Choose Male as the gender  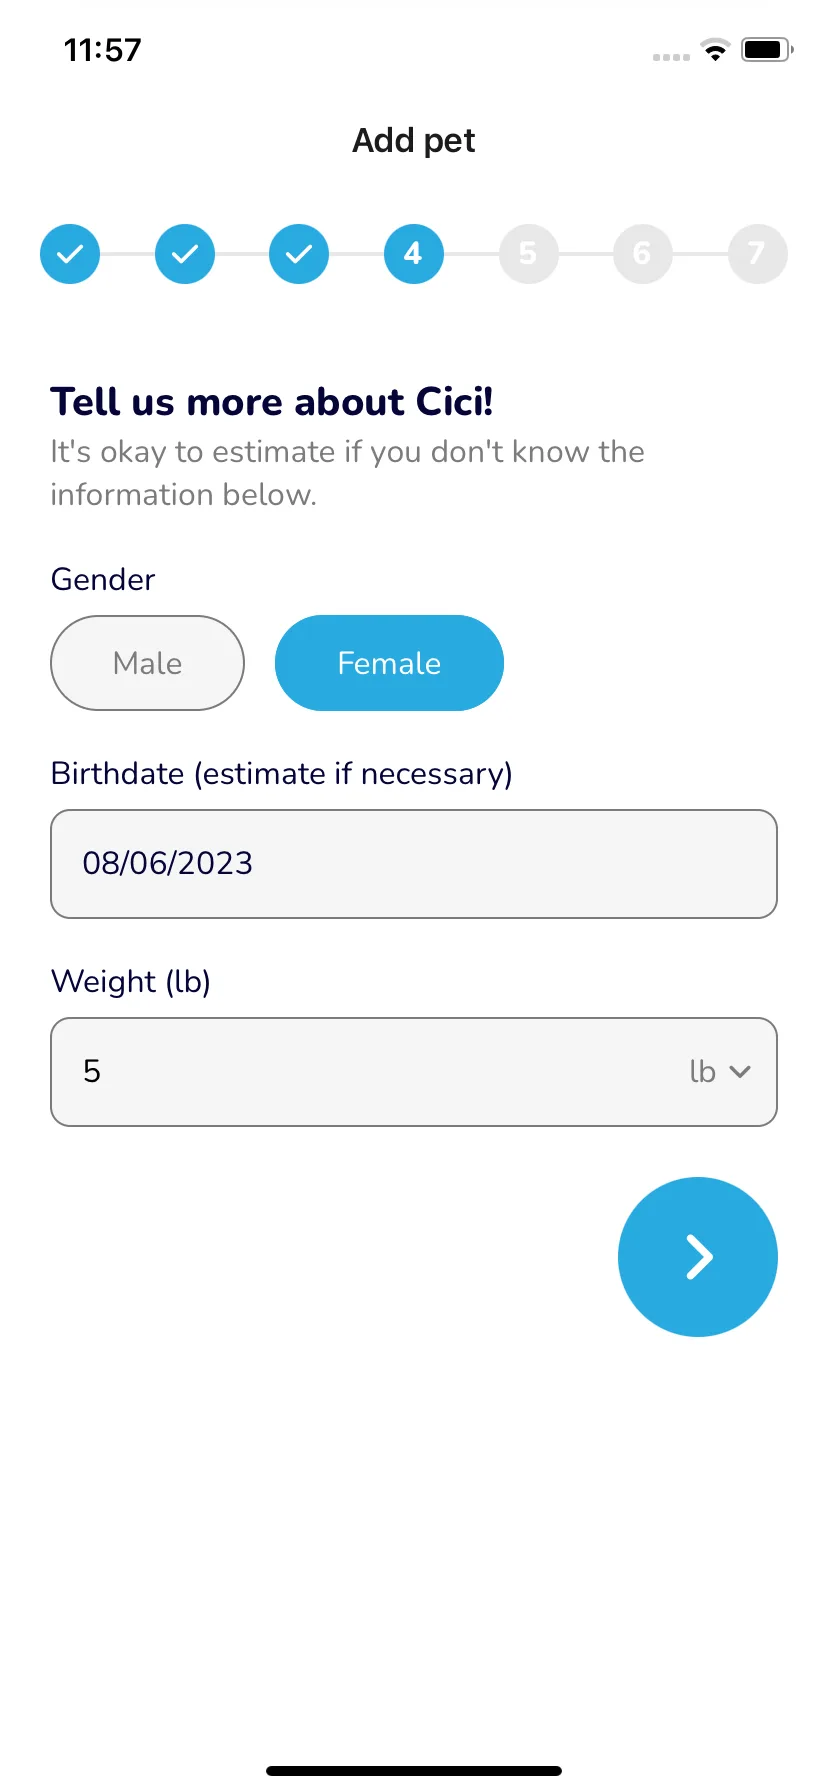click(148, 663)
